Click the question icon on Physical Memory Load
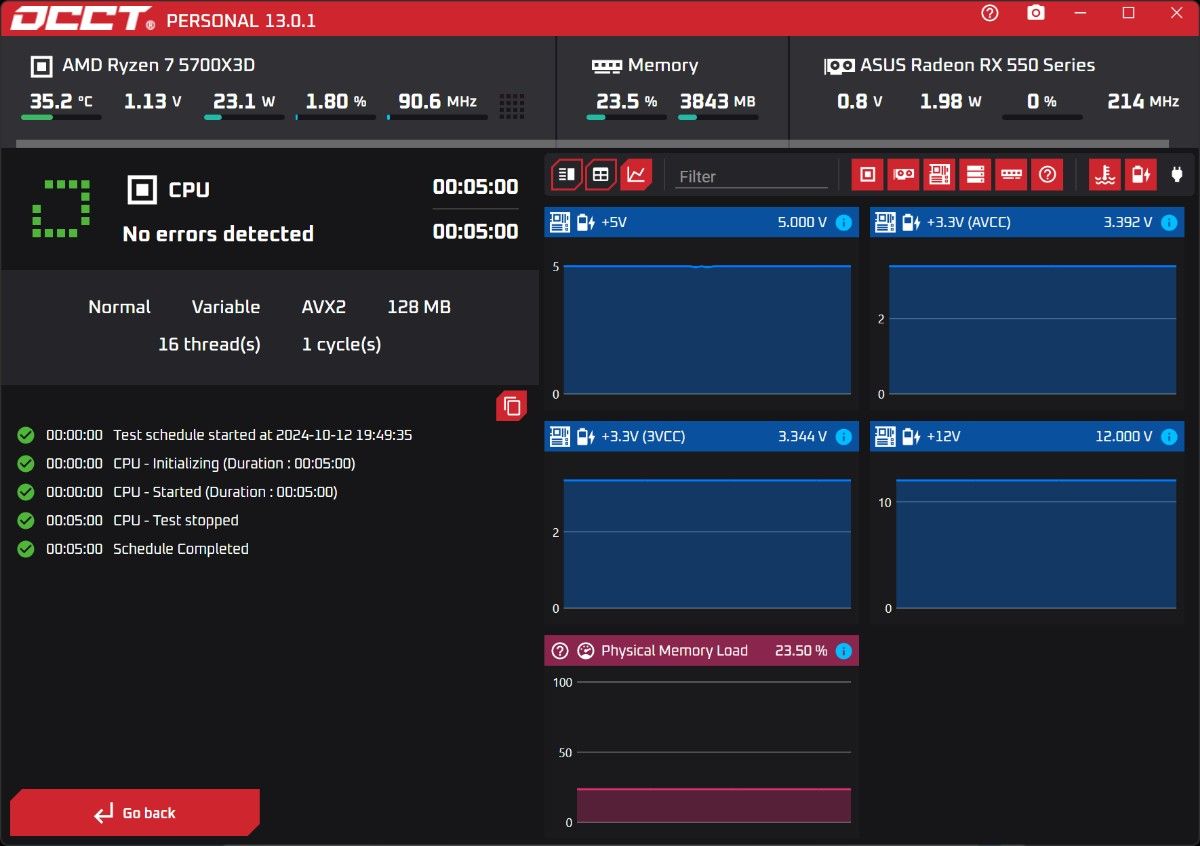Image resolution: width=1200 pixels, height=846 pixels. point(560,650)
